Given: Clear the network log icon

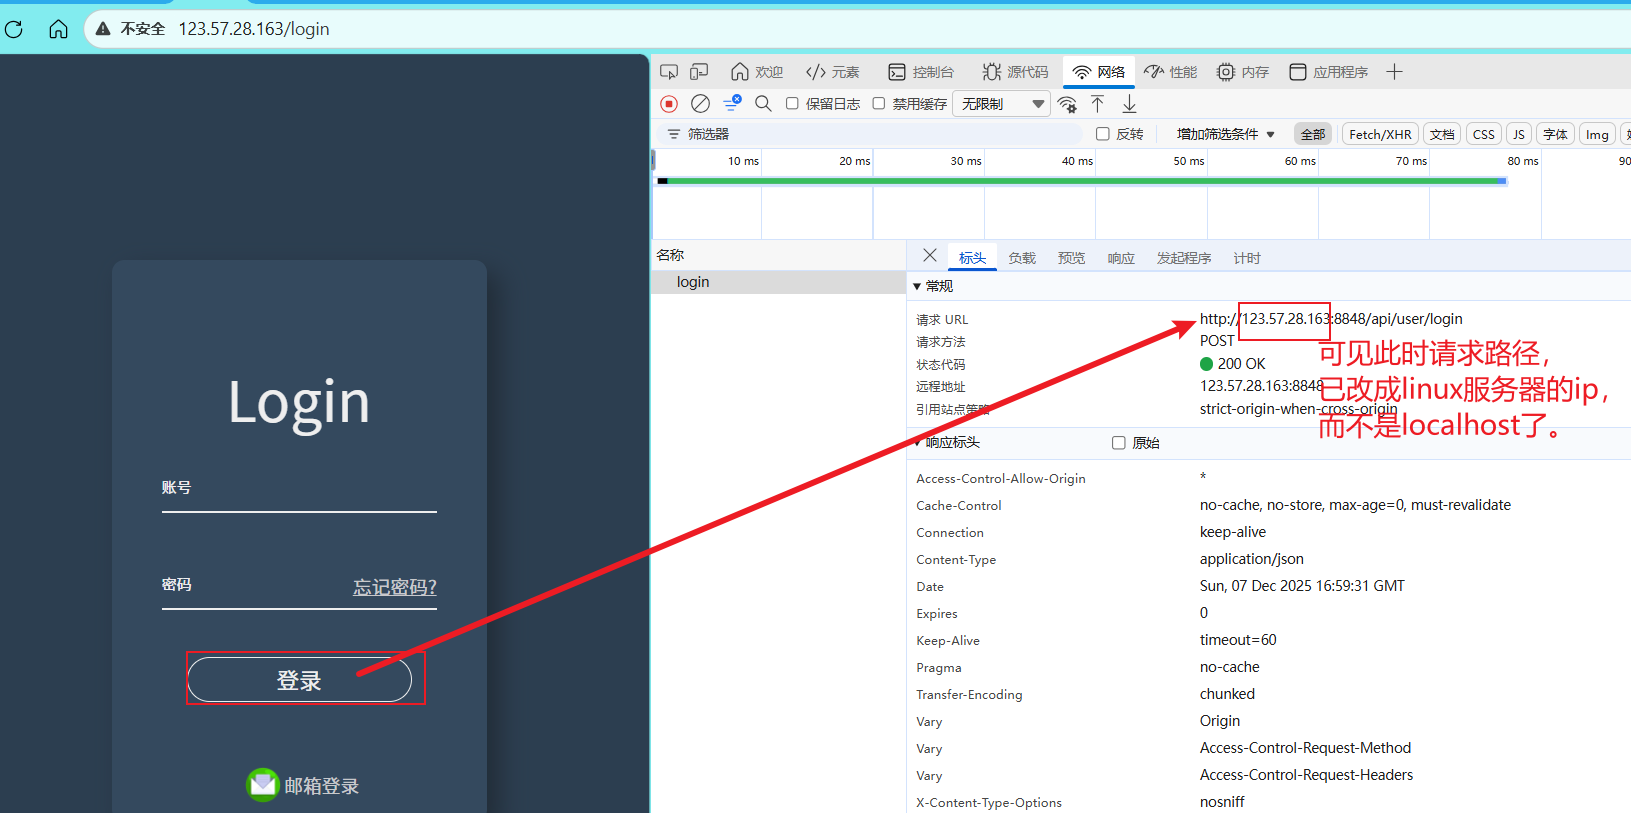Looking at the screenshot, I should pos(701,103).
